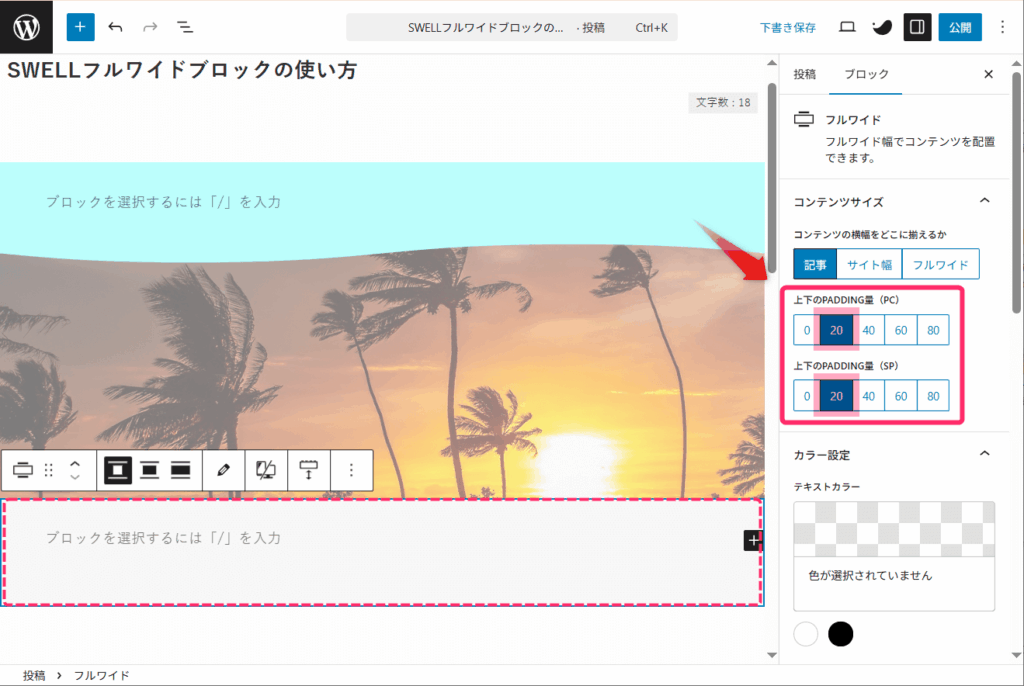Viewport: 1024px width, 686px height.
Task: Click the post title heading
Action: (182, 70)
